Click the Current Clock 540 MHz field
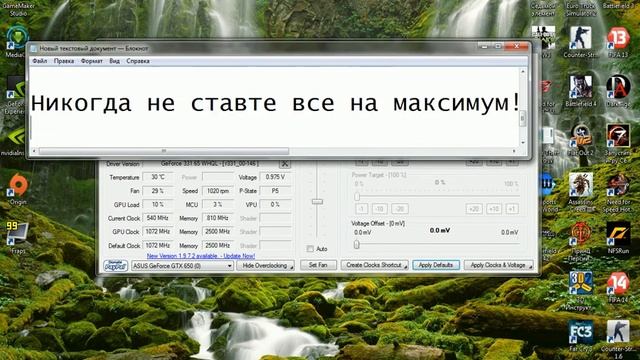 click(158, 218)
